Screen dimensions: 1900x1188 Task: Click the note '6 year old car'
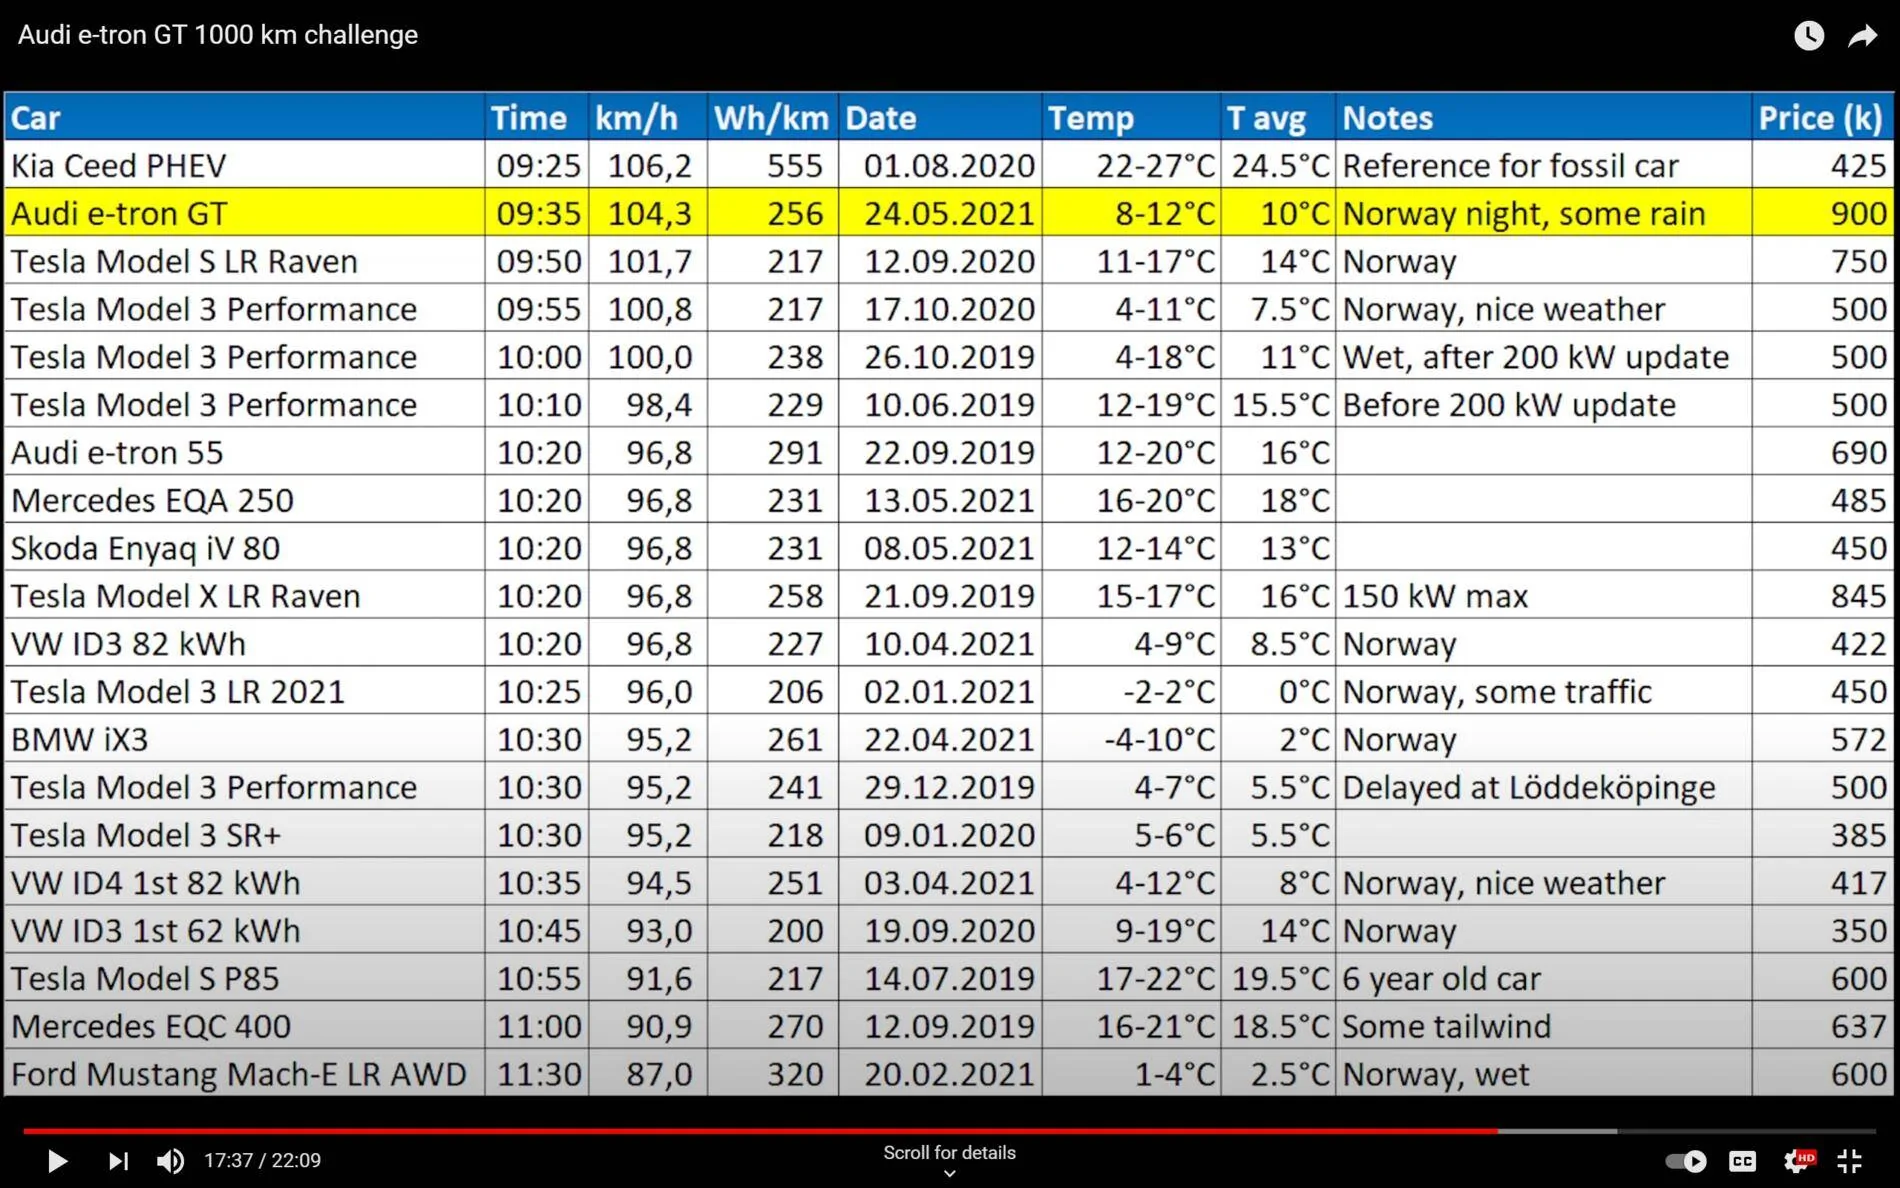coord(1441,979)
